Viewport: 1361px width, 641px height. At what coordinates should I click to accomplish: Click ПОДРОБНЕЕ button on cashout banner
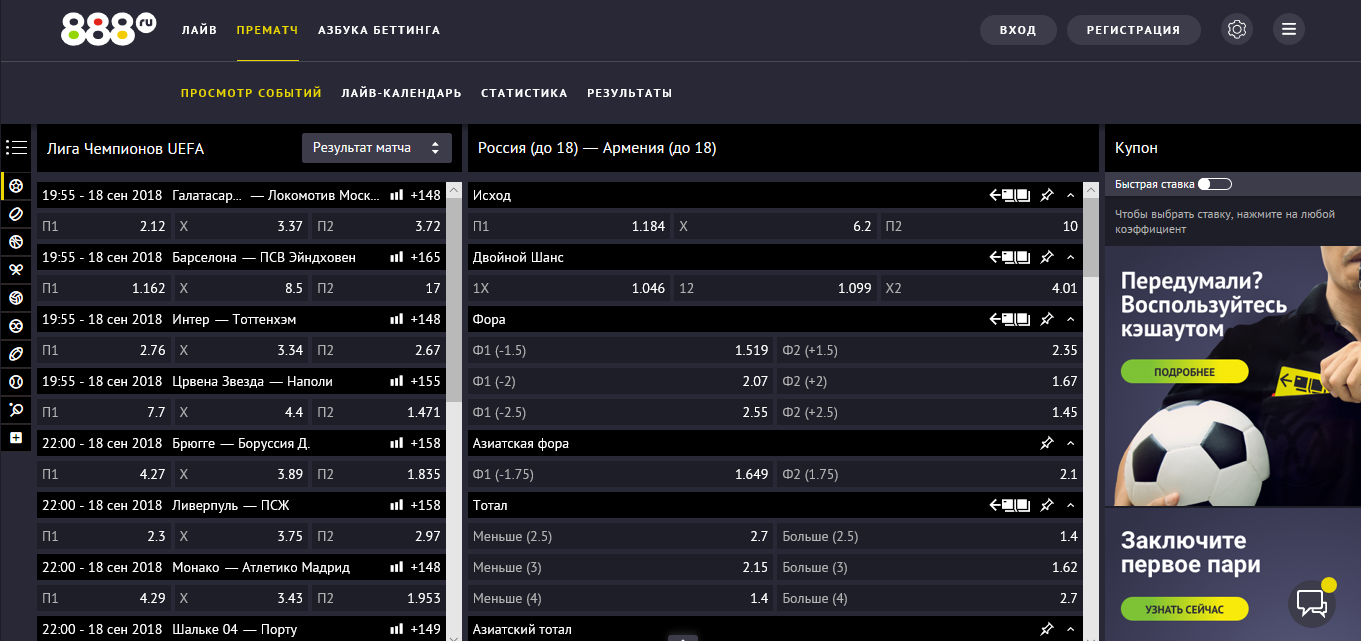(1184, 372)
